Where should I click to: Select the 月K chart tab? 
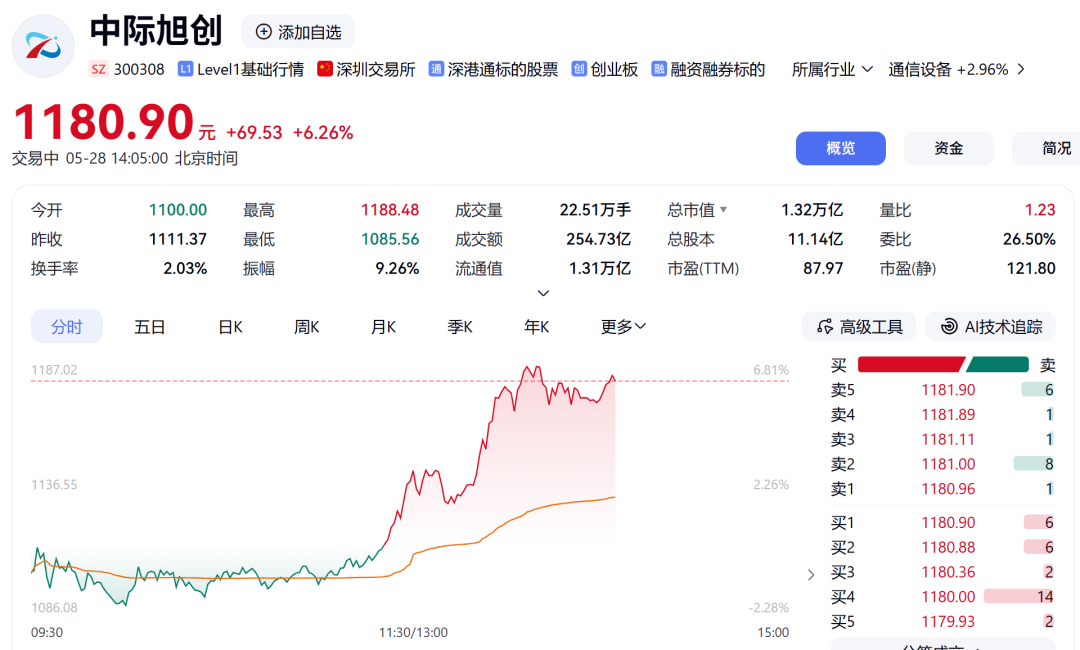tap(383, 326)
